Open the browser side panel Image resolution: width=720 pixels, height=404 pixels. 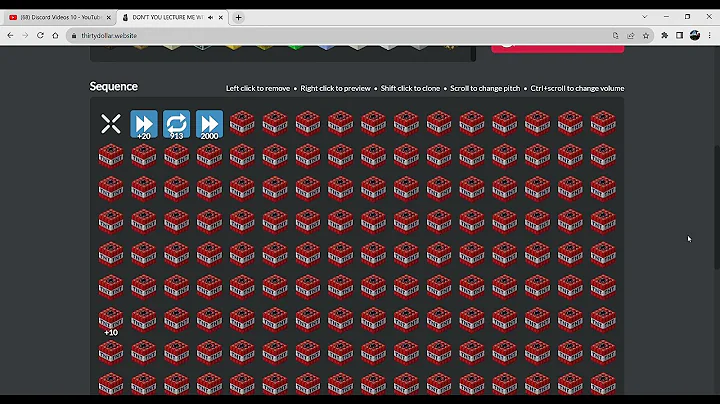click(x=680, y=35)
